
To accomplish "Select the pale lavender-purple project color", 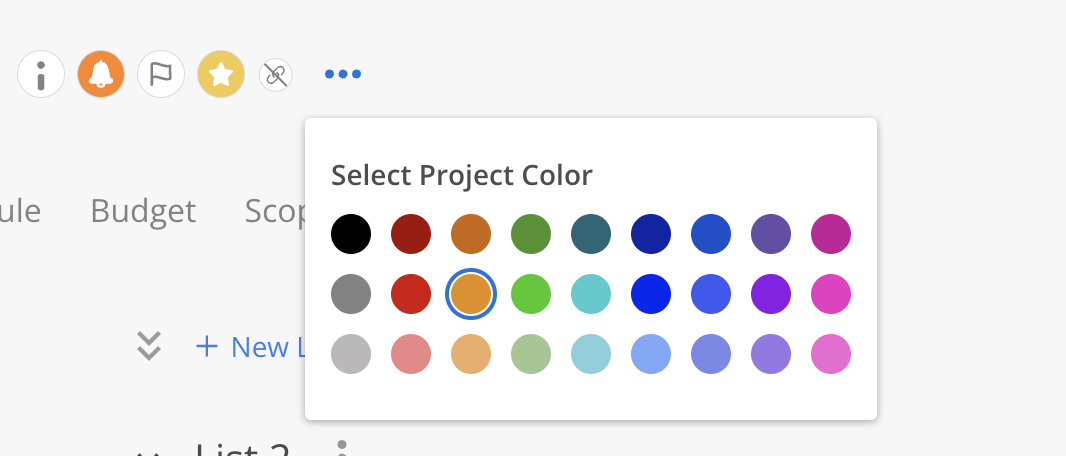I will (x=771, y=353).
